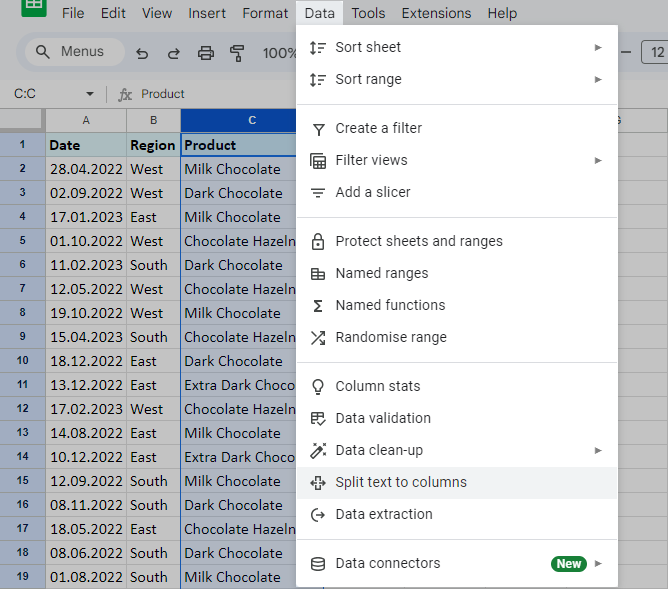Click the undo arrow icon
668x589 pixels.
tap(142, 53)
